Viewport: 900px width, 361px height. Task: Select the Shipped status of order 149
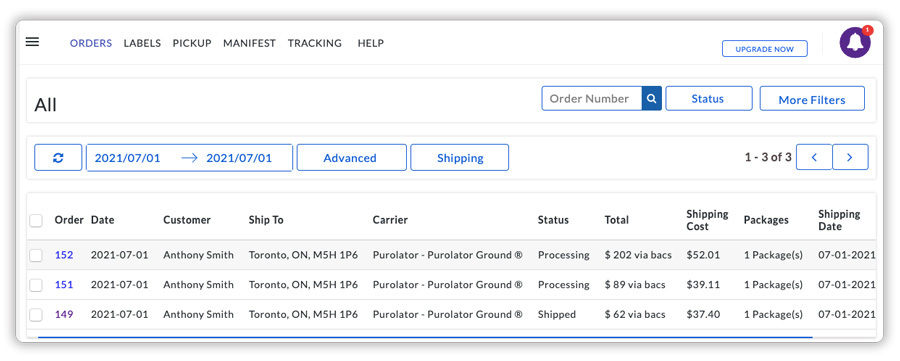point(557,315)
